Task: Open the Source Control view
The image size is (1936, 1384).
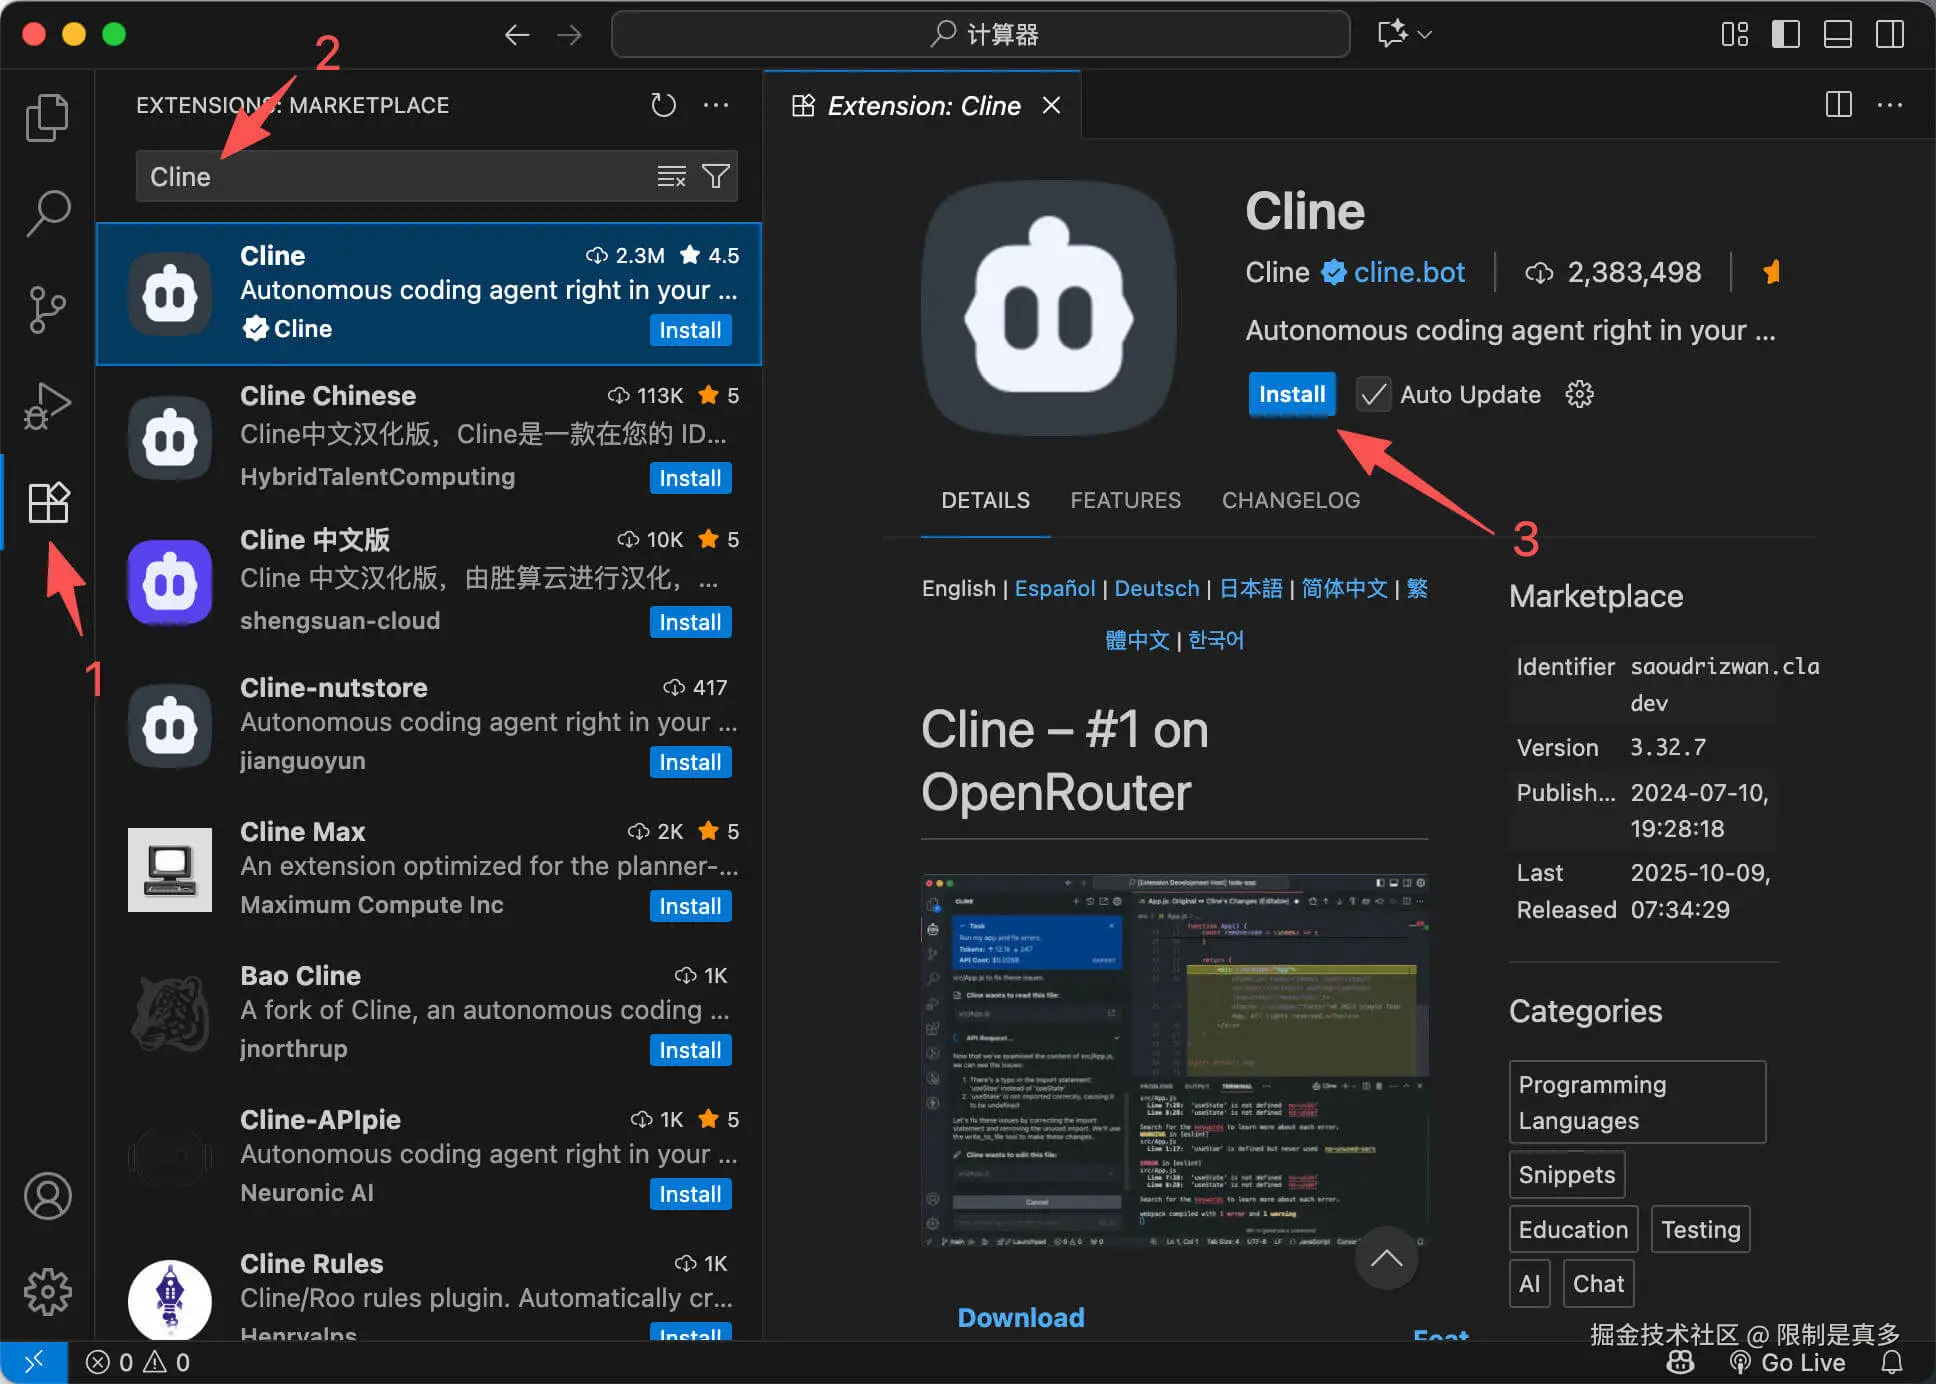Action: point(47,309)
